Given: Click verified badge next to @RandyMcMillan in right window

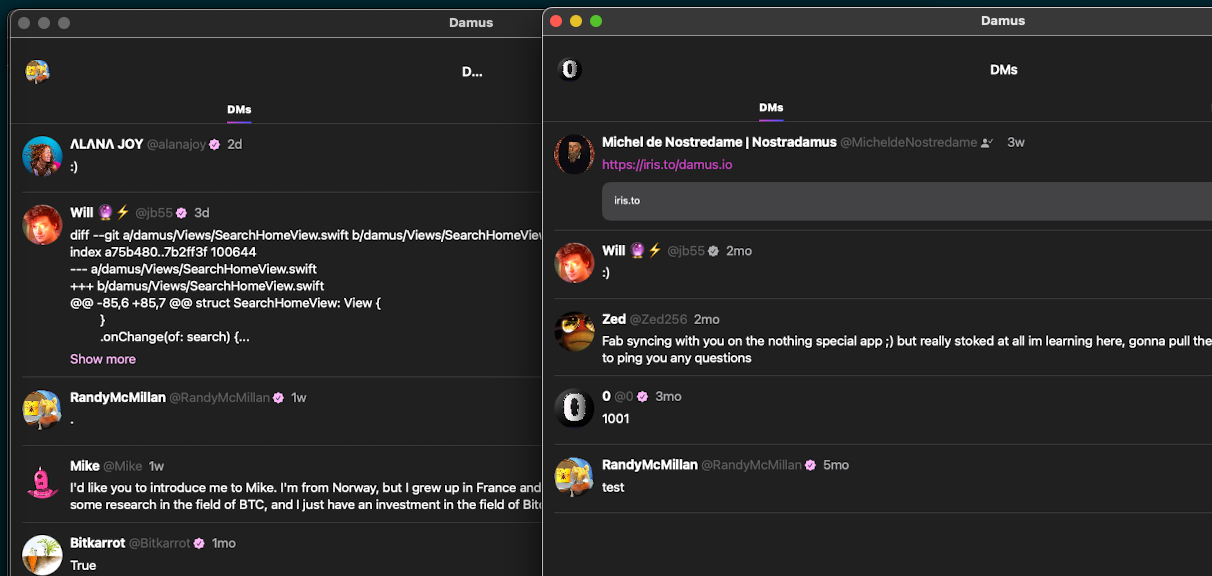Looking at the screenshot, I should click(810, 465).
